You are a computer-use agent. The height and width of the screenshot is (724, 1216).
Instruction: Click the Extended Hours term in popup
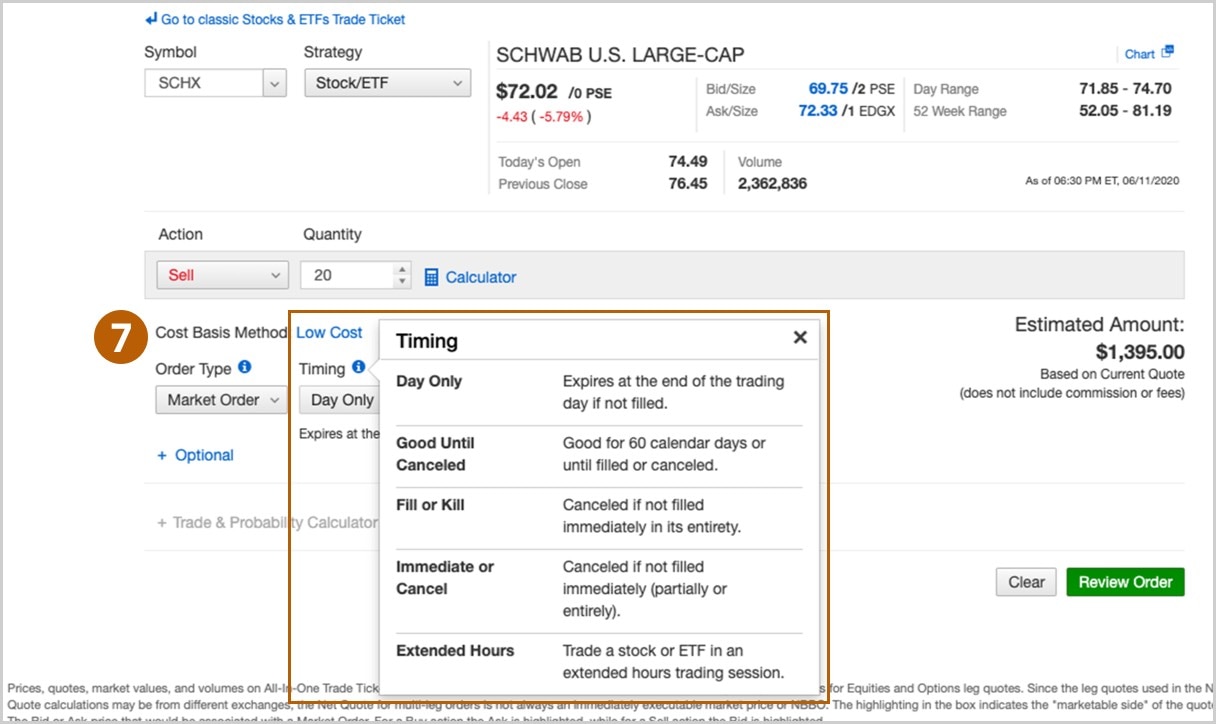click(x=455, y=651)
